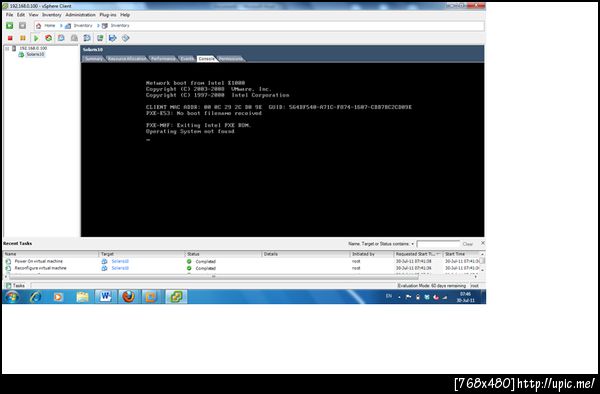Click the Clear filter button
The image size is (600, 394).
point(468,244)
